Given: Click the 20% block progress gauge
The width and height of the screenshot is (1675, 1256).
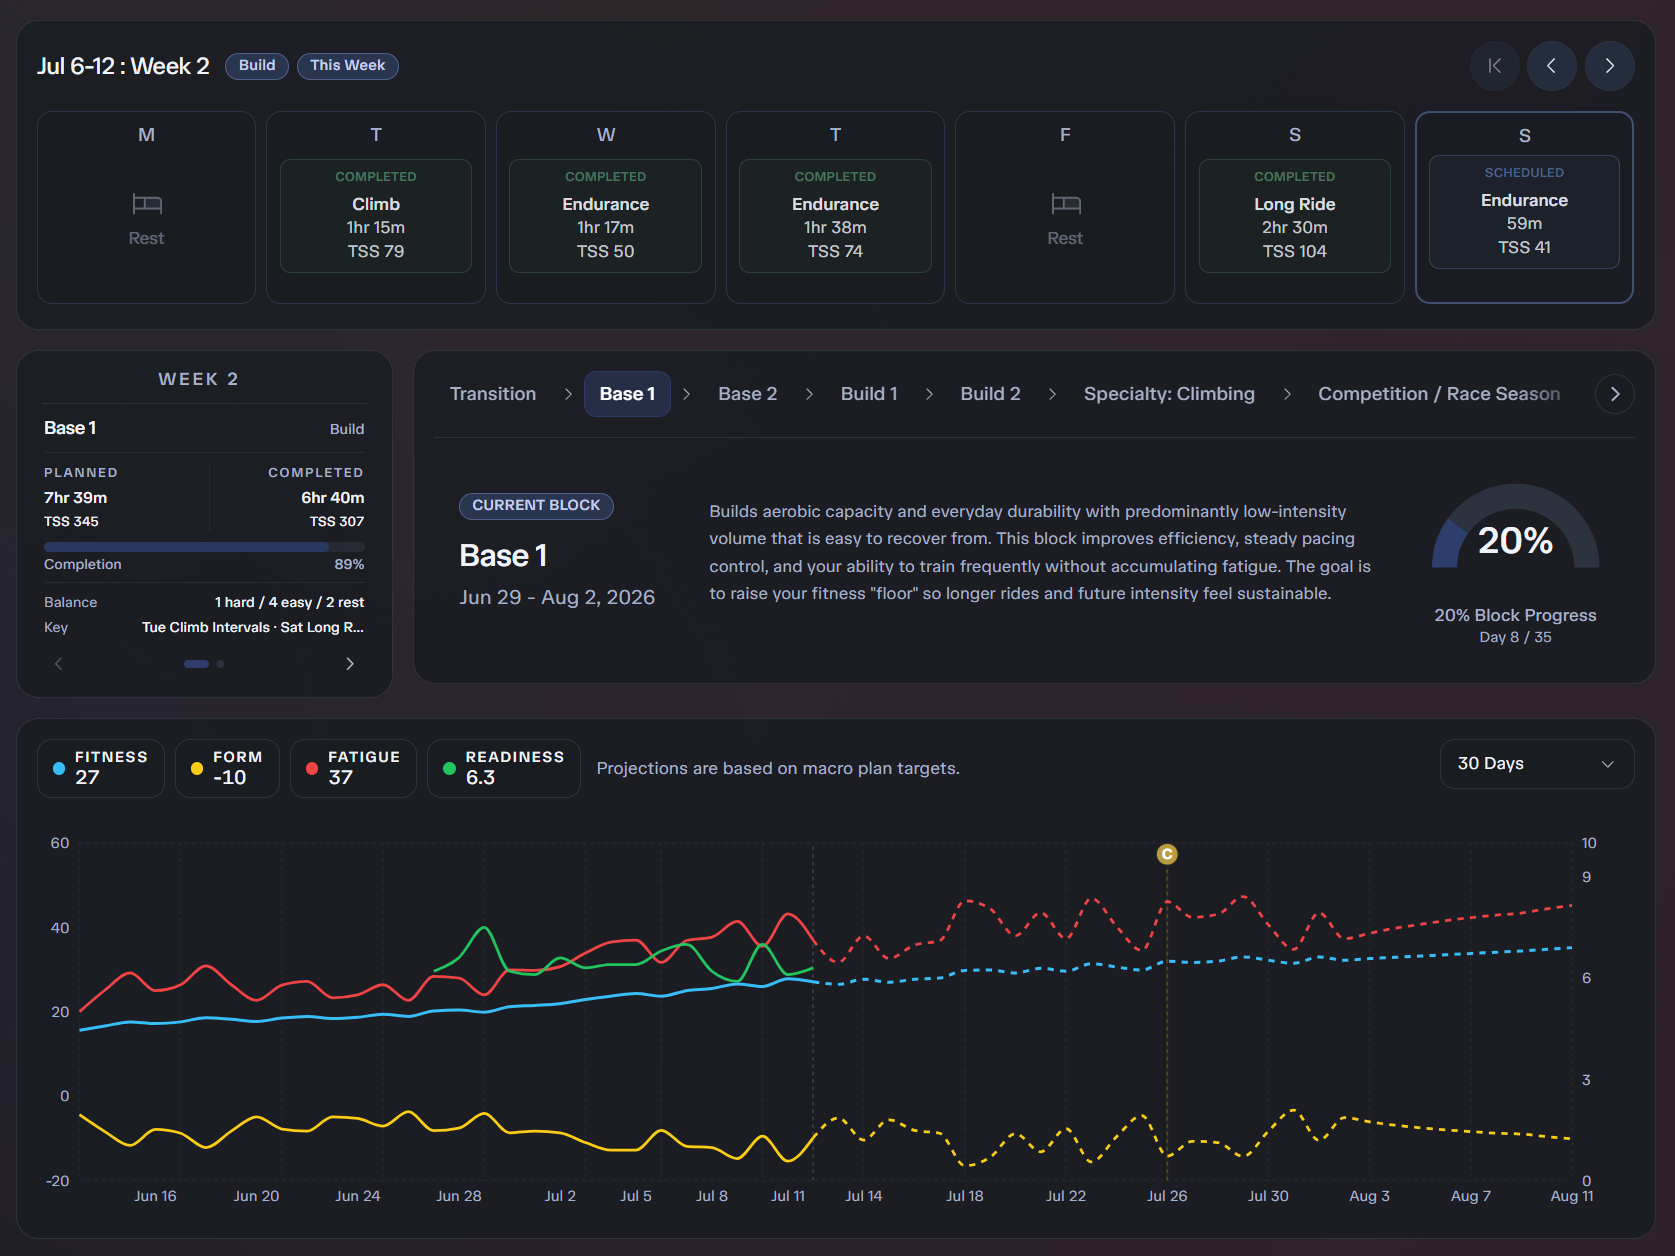Looking at the screenshot, I should [1515, 528].
